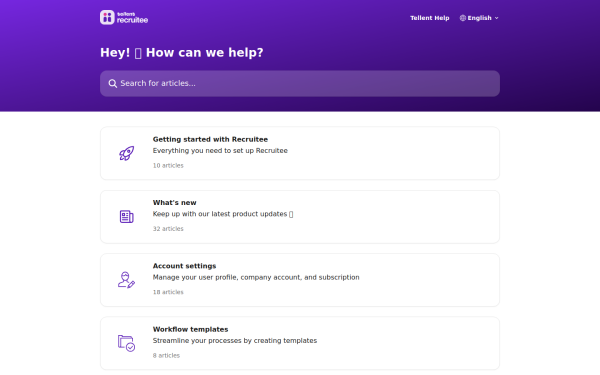Select the 18 articles count text

[x=168, y=292]
